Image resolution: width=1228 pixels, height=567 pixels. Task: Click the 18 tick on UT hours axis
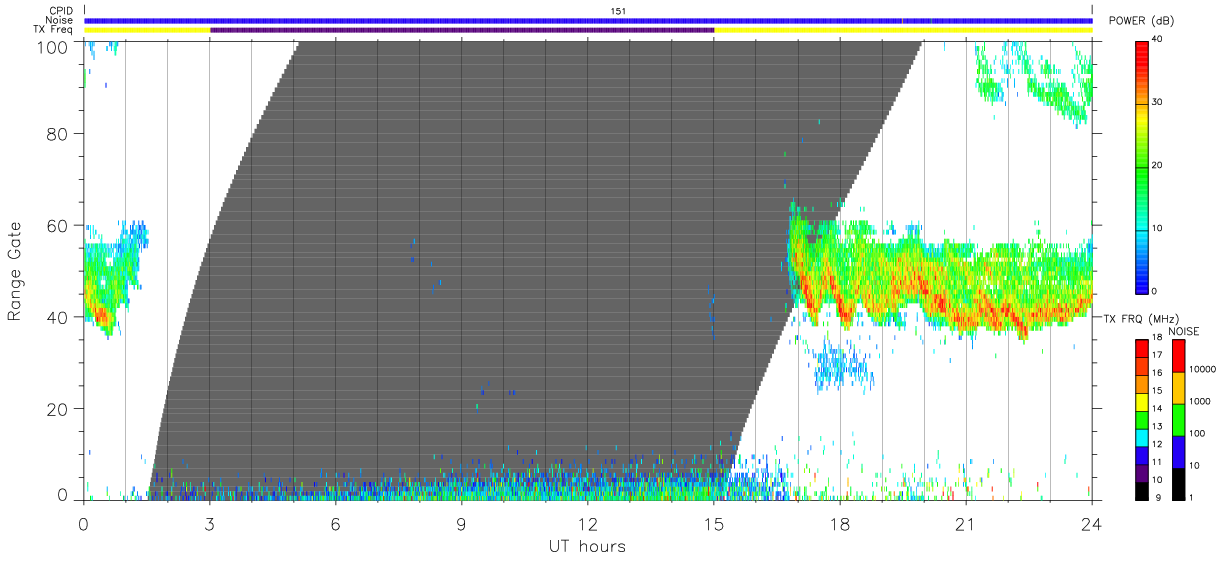coord(840,523)
